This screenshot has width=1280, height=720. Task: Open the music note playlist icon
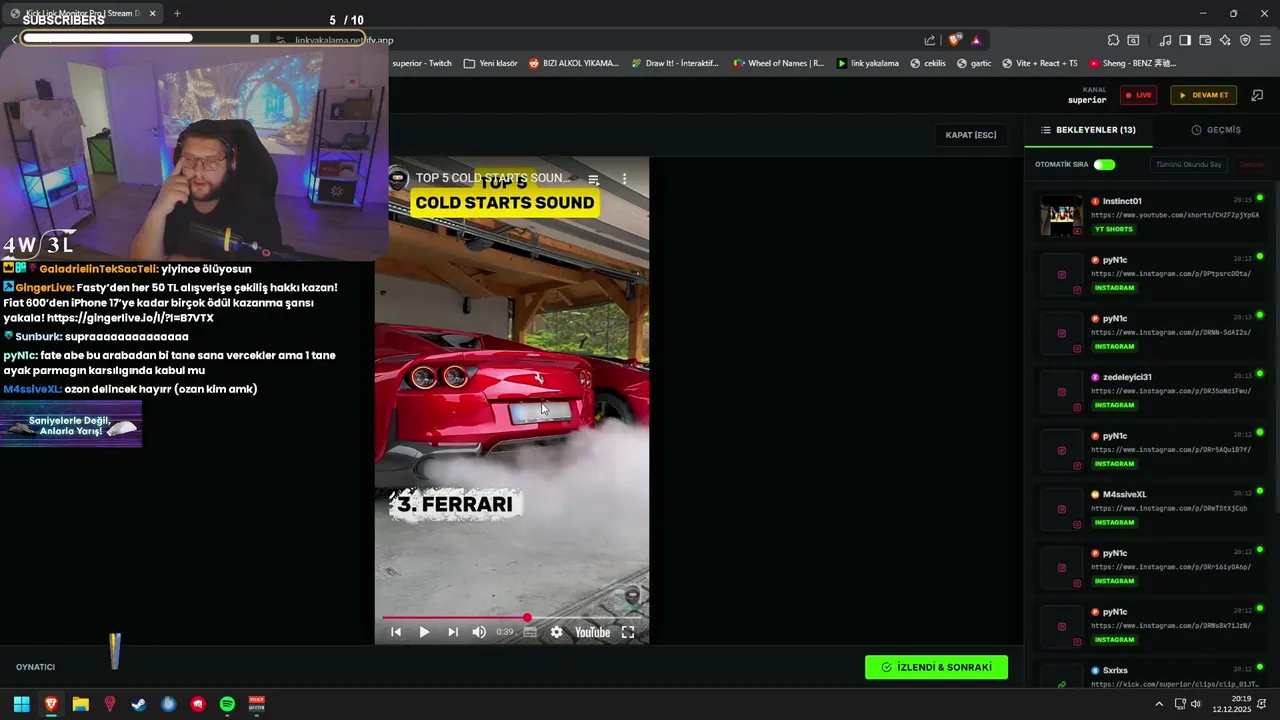[x=1165, y=40]
